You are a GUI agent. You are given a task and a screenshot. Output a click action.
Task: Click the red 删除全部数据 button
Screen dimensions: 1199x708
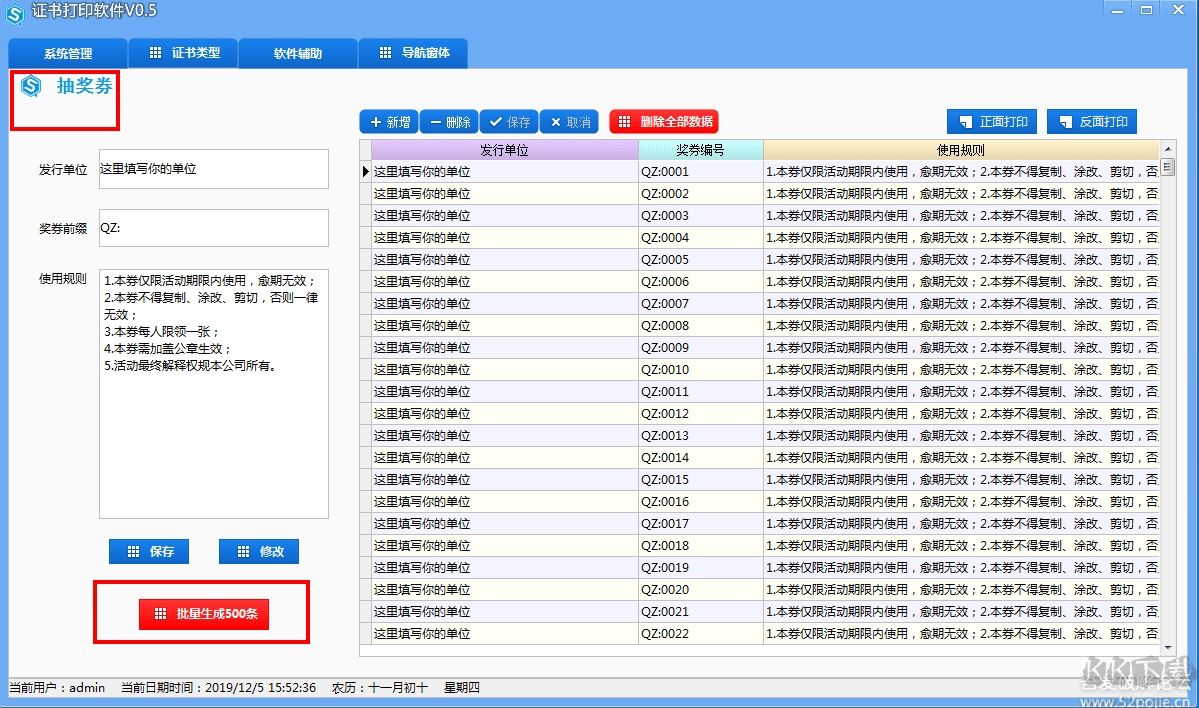tap(664, 122)
